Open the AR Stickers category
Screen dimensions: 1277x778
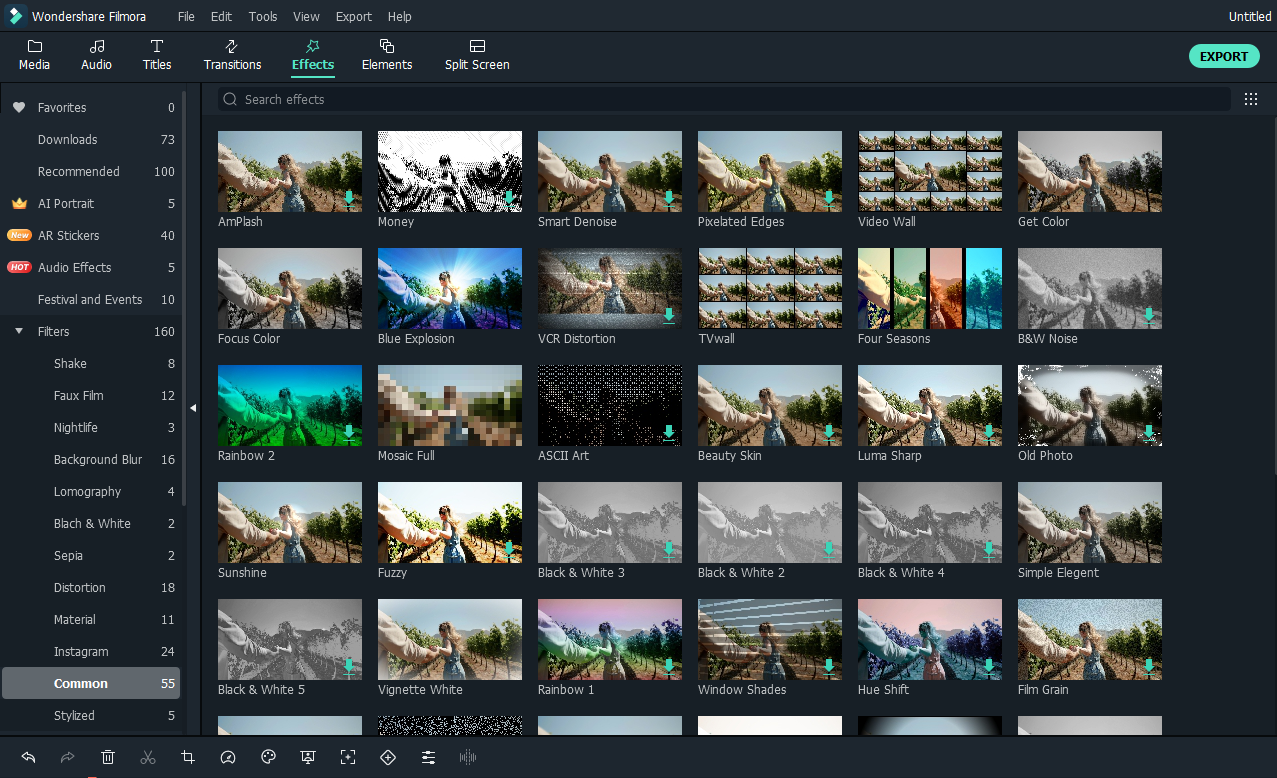[x=92, y=235]
